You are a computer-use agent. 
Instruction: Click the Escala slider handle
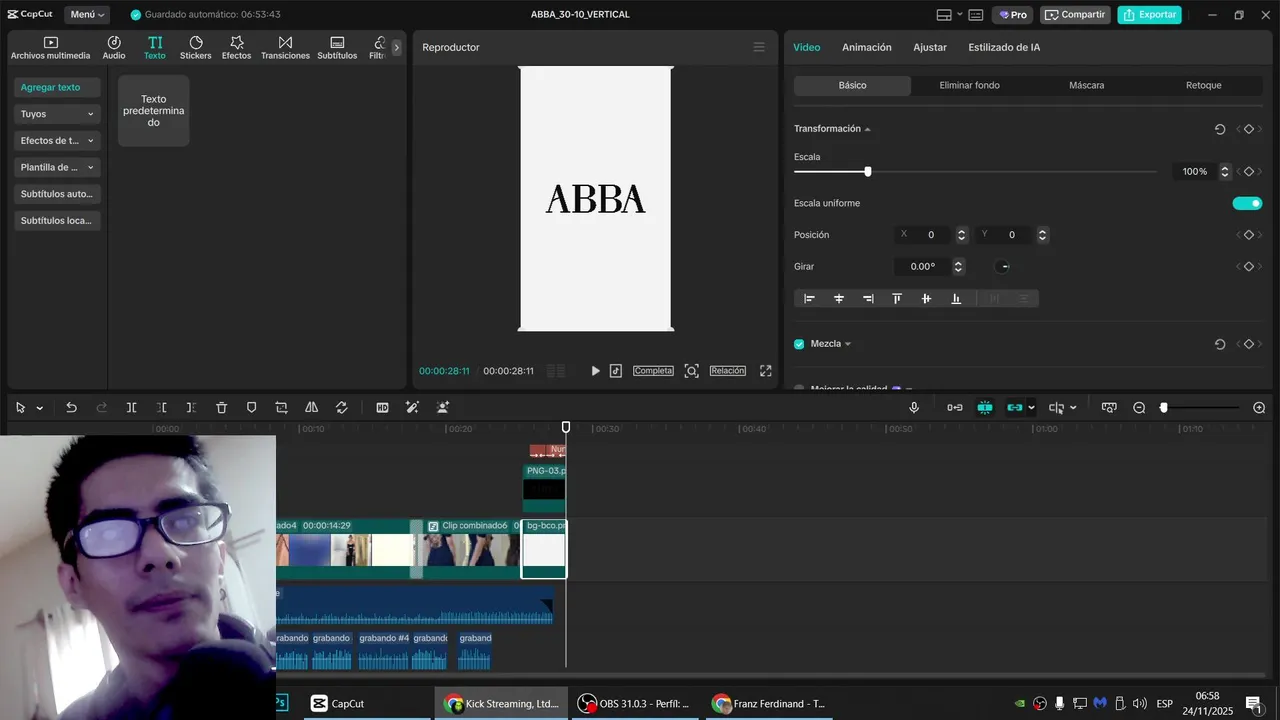click(868, 172)
